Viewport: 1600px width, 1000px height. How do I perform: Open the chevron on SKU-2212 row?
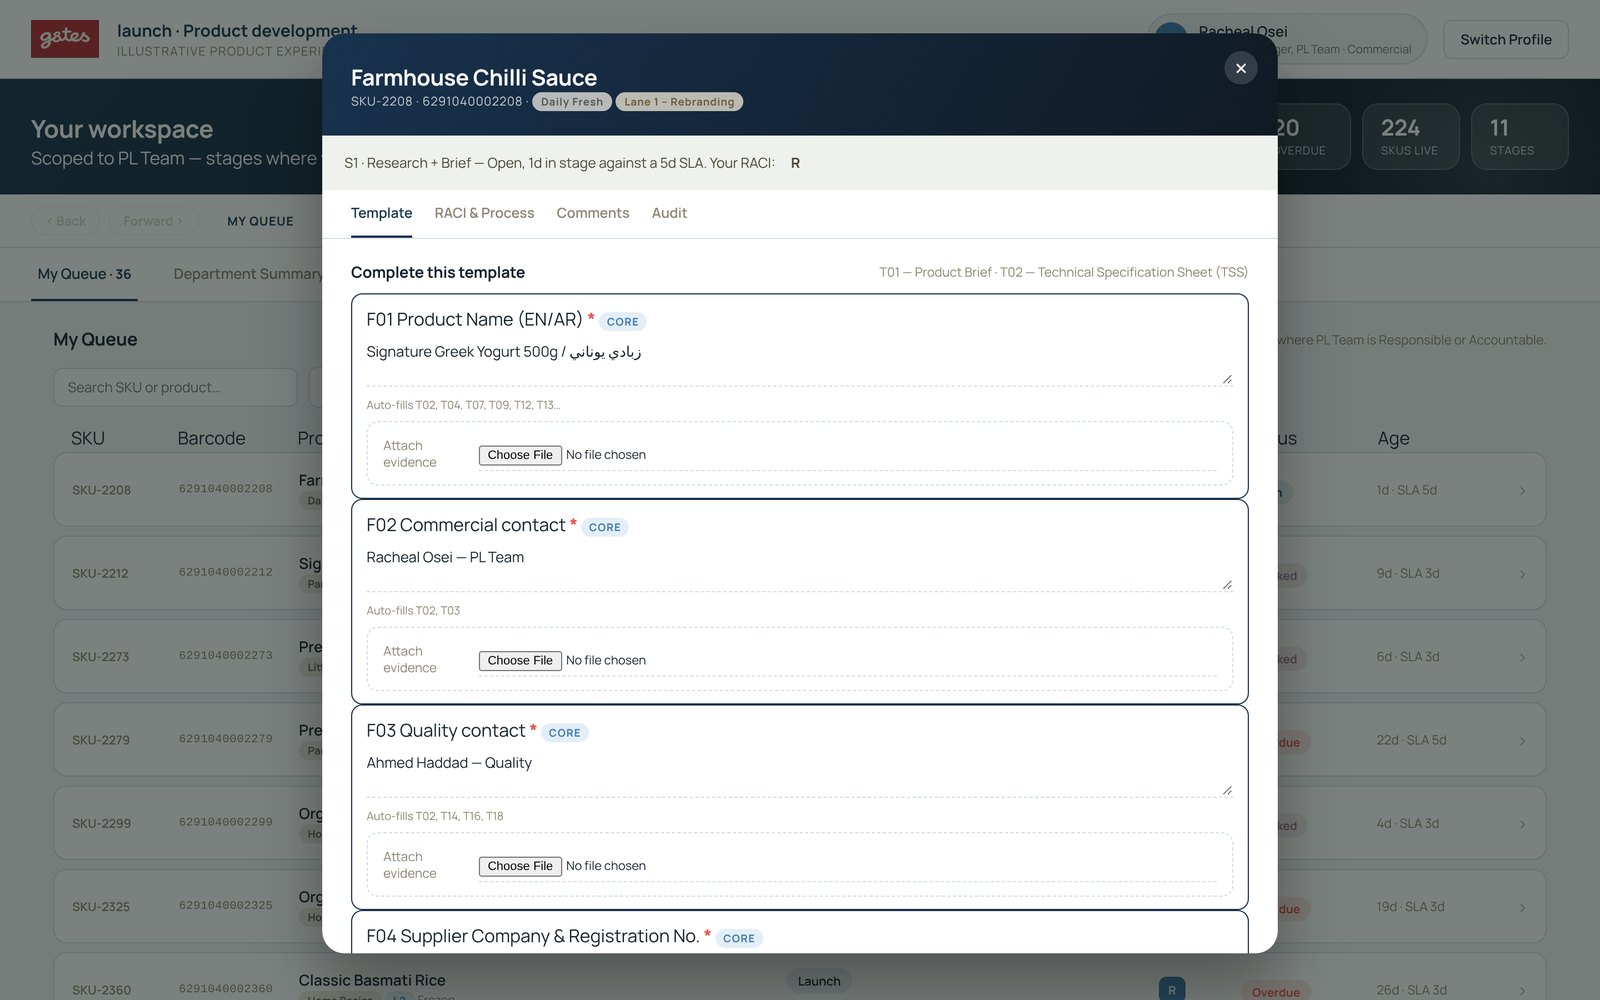(1522, 574)
